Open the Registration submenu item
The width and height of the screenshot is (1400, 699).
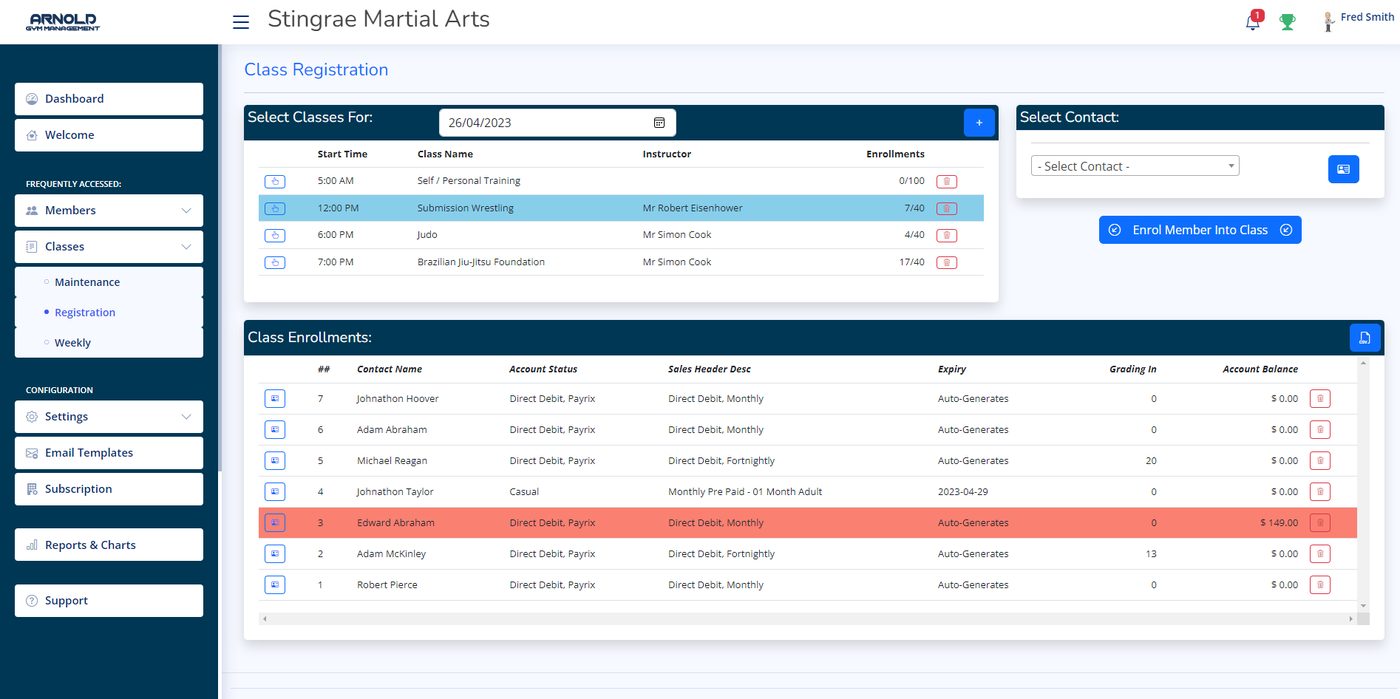pos(109,312)
